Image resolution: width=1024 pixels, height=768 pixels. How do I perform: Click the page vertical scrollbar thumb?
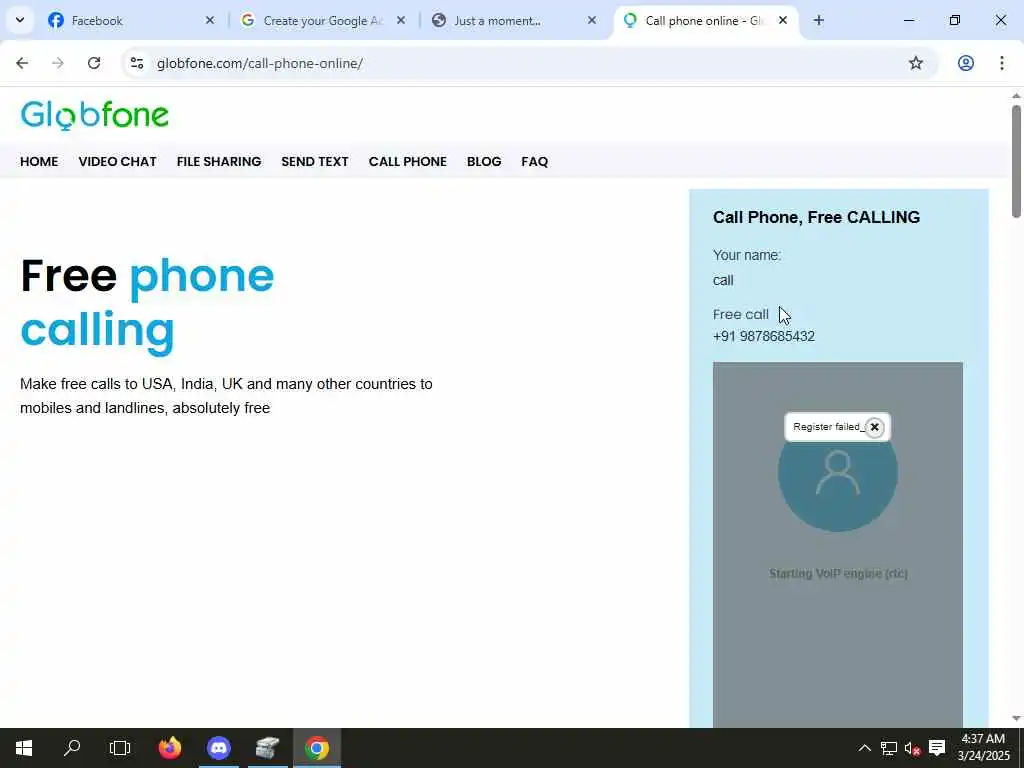[1016, 161]
